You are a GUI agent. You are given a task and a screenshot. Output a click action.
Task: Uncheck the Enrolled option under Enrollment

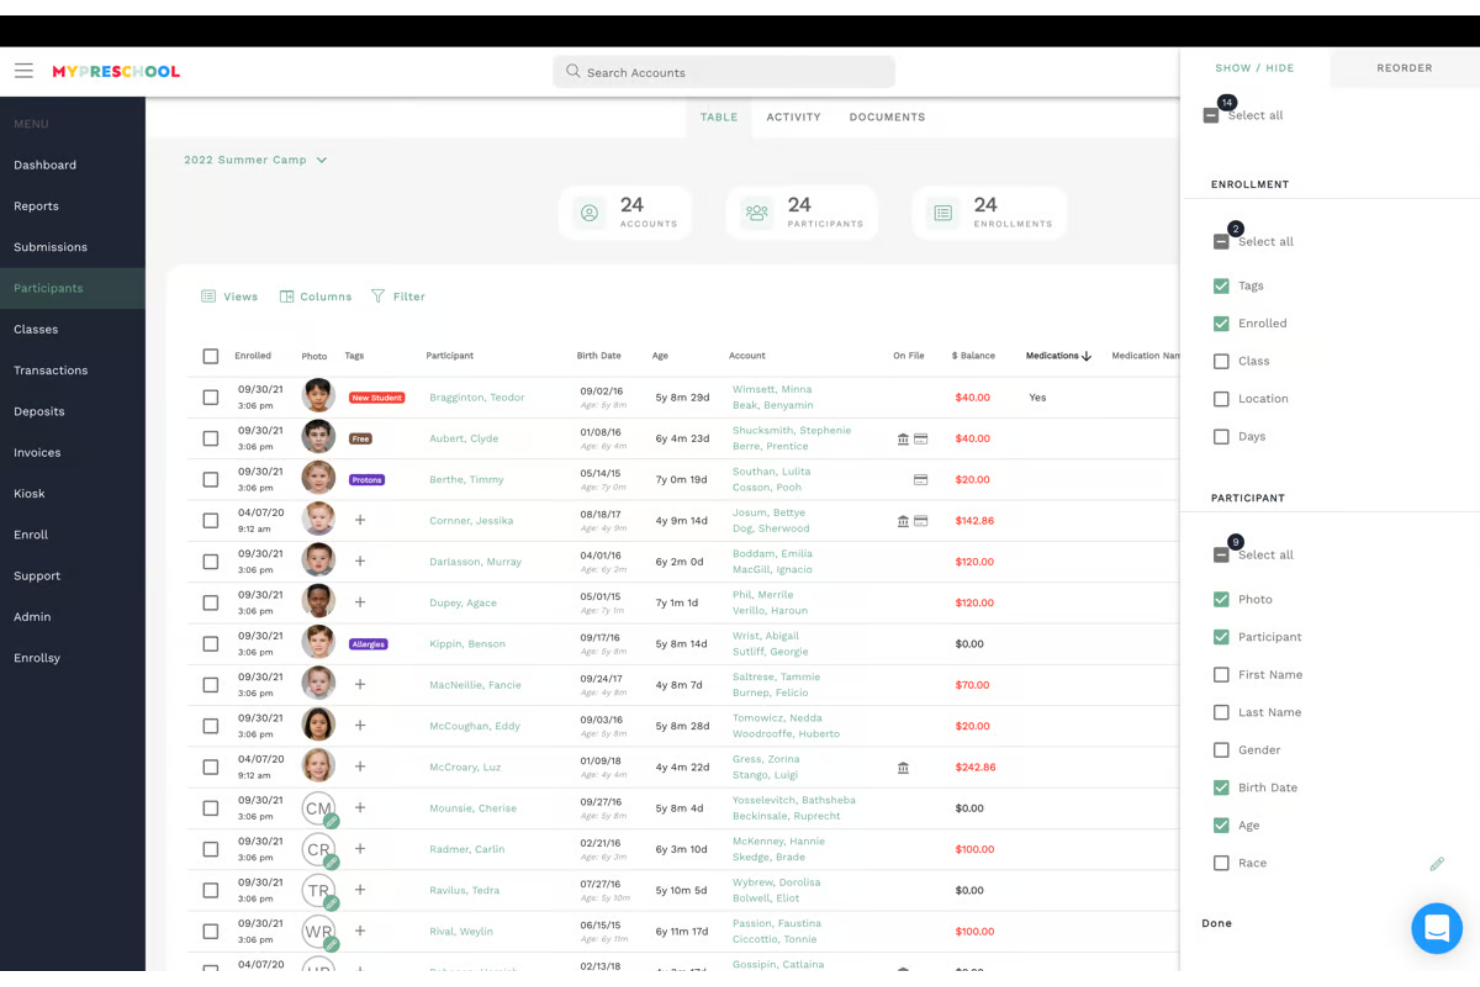1221,323
